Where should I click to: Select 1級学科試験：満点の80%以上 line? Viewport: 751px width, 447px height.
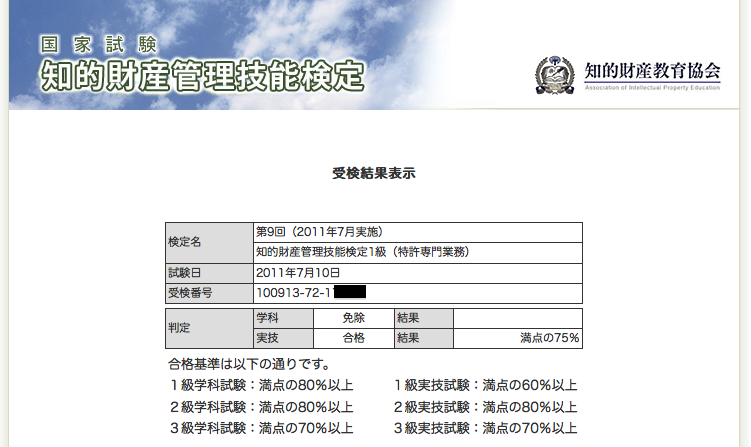[x=262, y=385]
